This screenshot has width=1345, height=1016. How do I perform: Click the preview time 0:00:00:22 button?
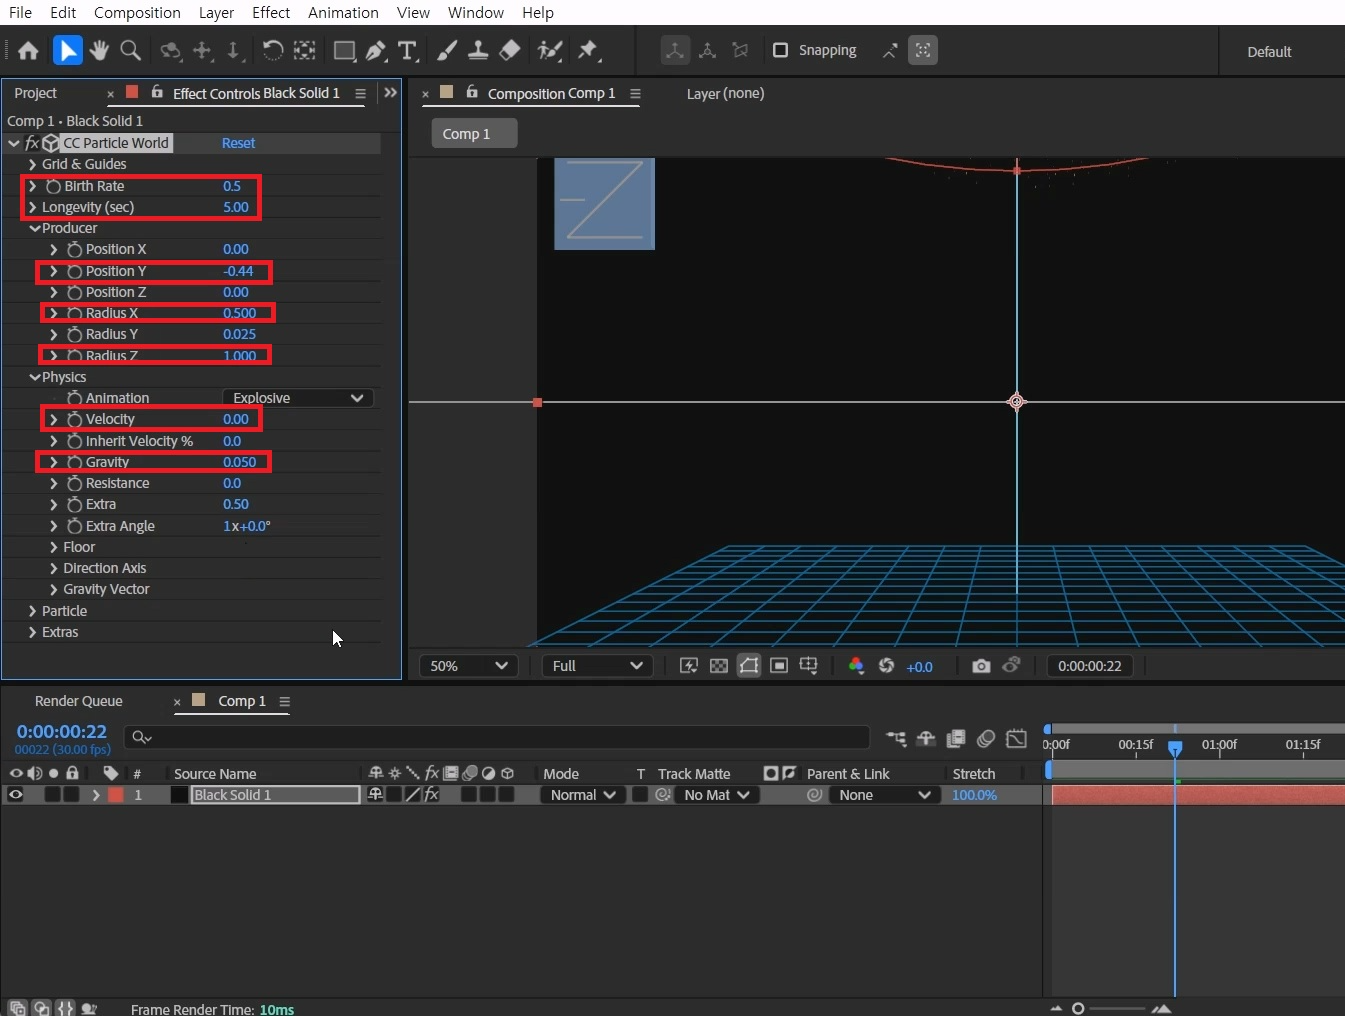pyautogui.click(x=1090, y=666)
